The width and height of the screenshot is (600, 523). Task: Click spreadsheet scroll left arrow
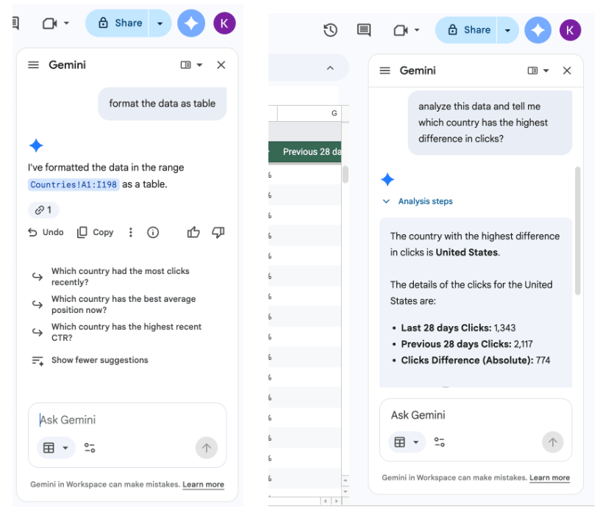click(x=326, y=501)
